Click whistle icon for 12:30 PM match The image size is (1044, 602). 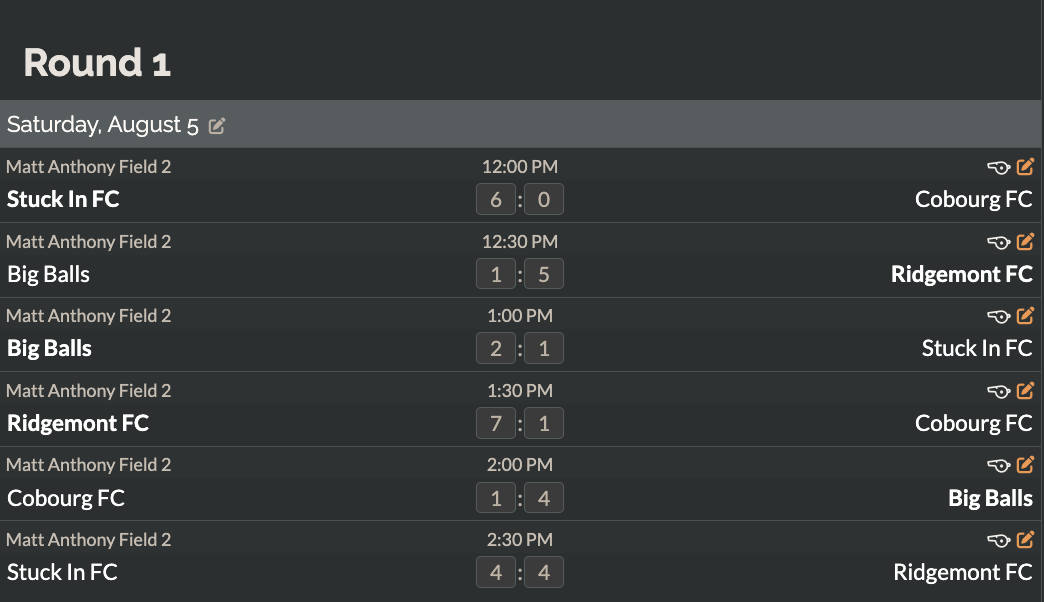click(999, 242)
